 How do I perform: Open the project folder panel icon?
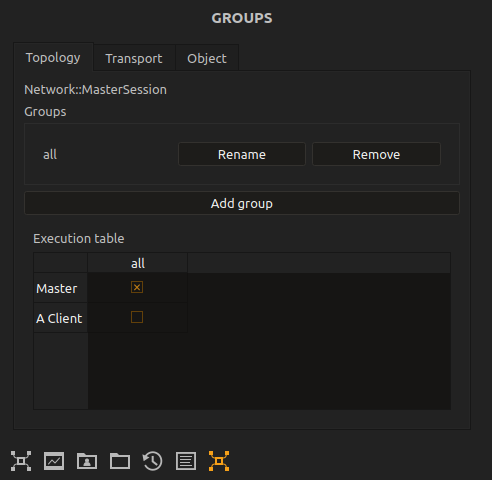(x=120, y=461)
